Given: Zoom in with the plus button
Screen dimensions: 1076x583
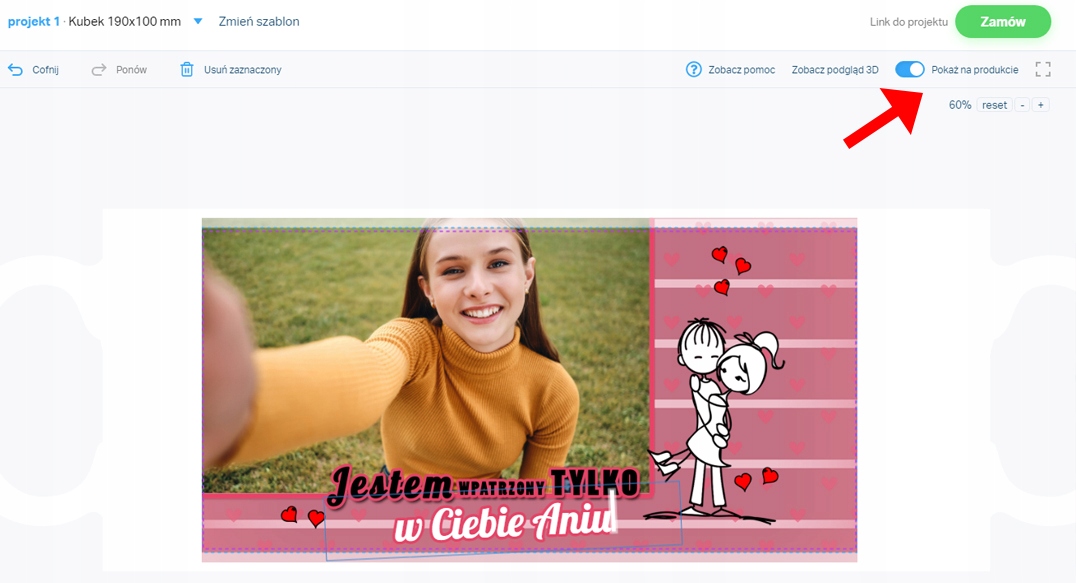Looking at the screenshot, I should 1040,105.
